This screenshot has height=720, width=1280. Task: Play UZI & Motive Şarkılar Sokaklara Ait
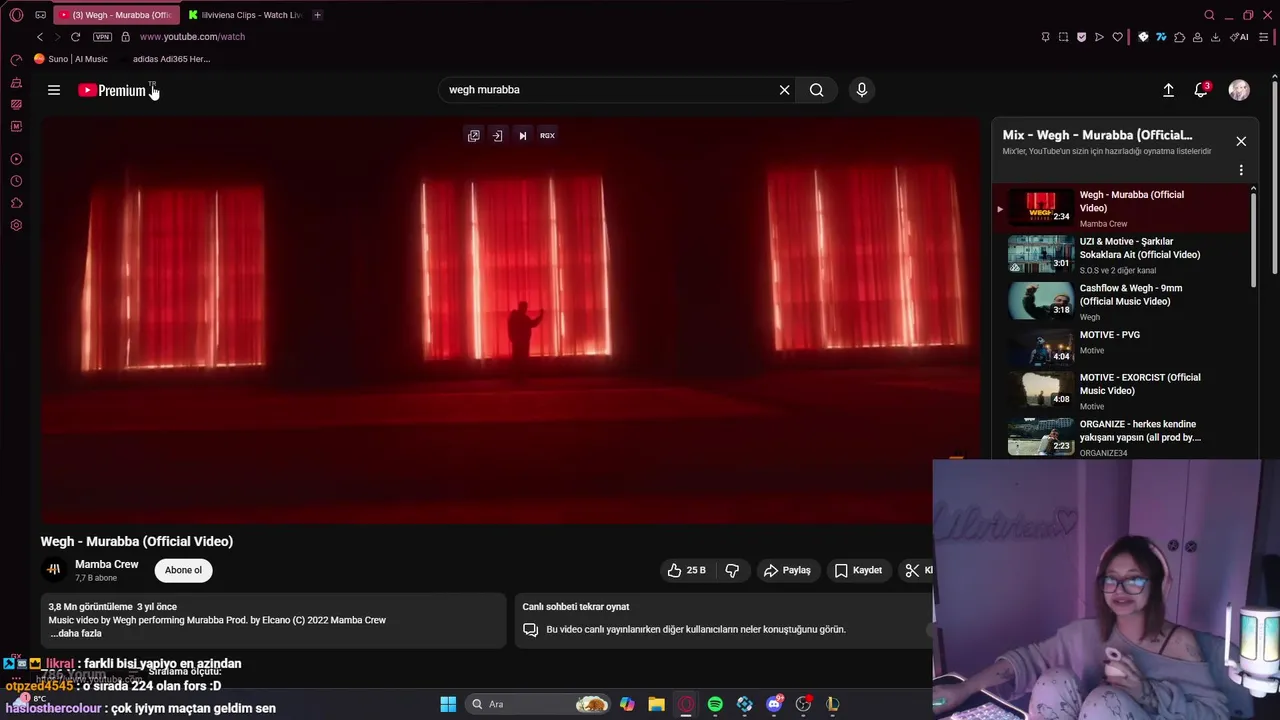pos(1122,255)
